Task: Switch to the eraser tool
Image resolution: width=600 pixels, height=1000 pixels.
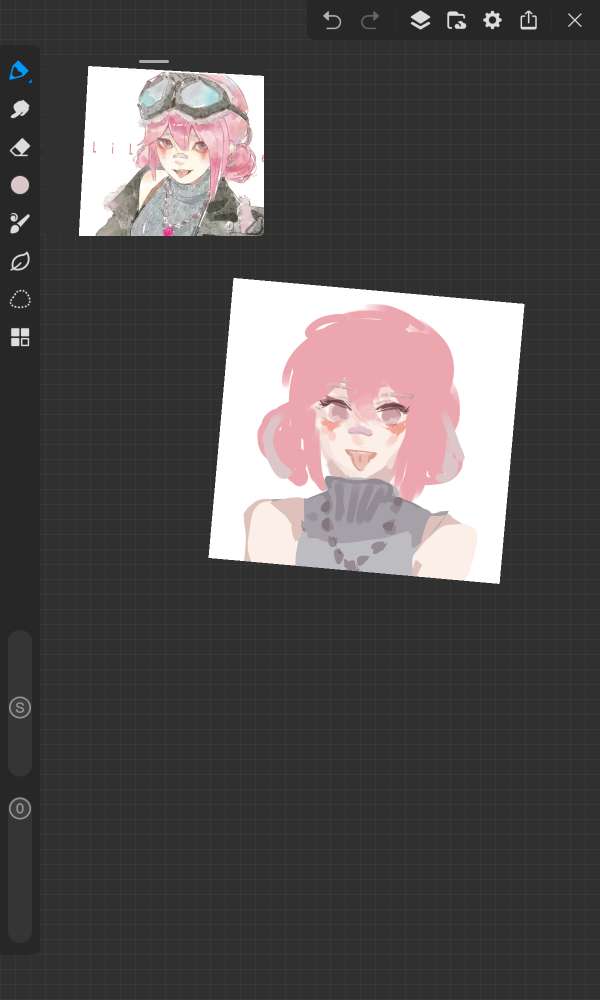Action: tap(20, 148)
